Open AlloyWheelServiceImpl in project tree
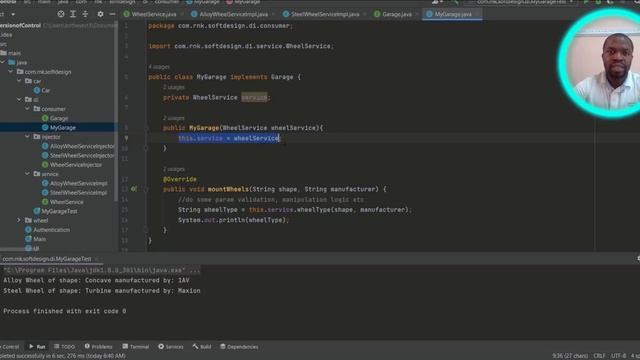 [79, 183]
